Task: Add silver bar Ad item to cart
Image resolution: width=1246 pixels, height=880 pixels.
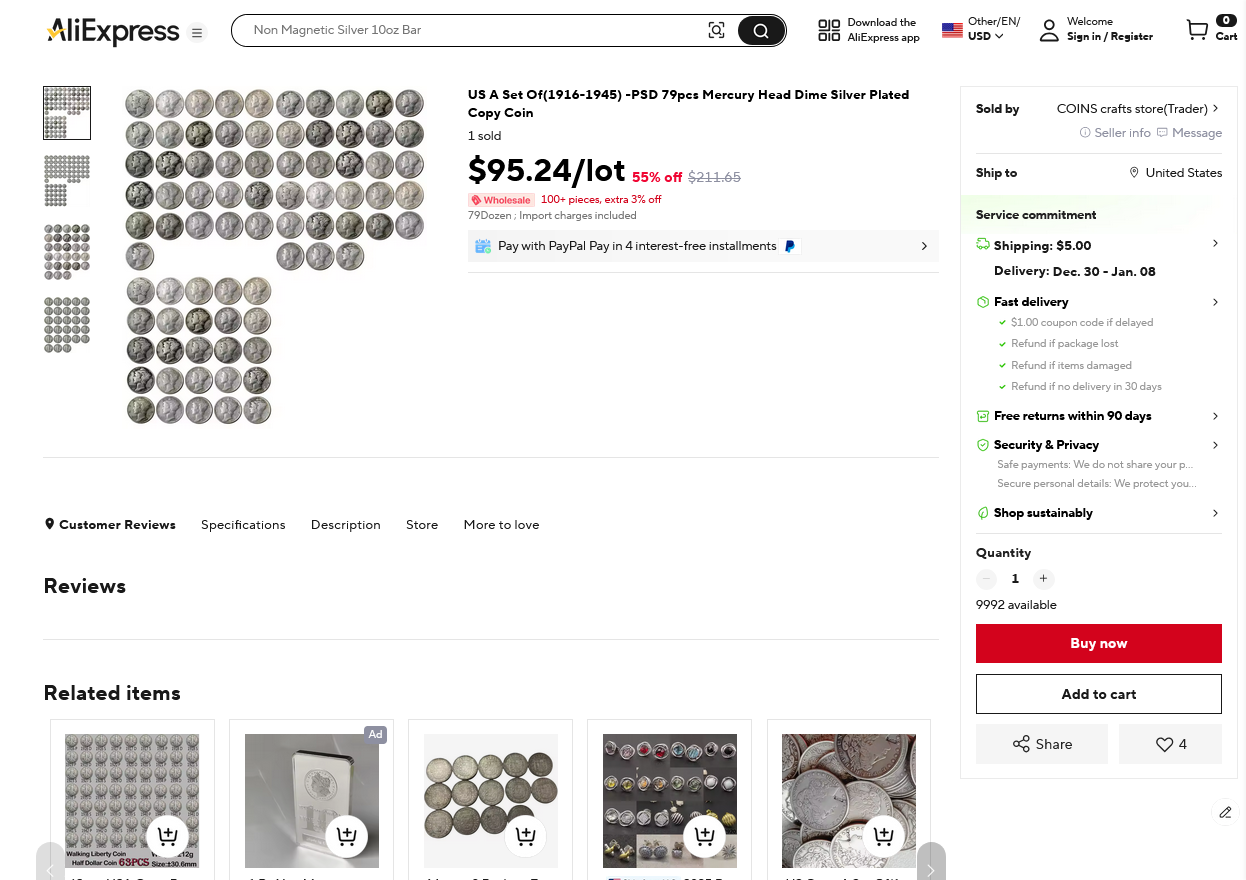Action: click(x=347, y=836)
